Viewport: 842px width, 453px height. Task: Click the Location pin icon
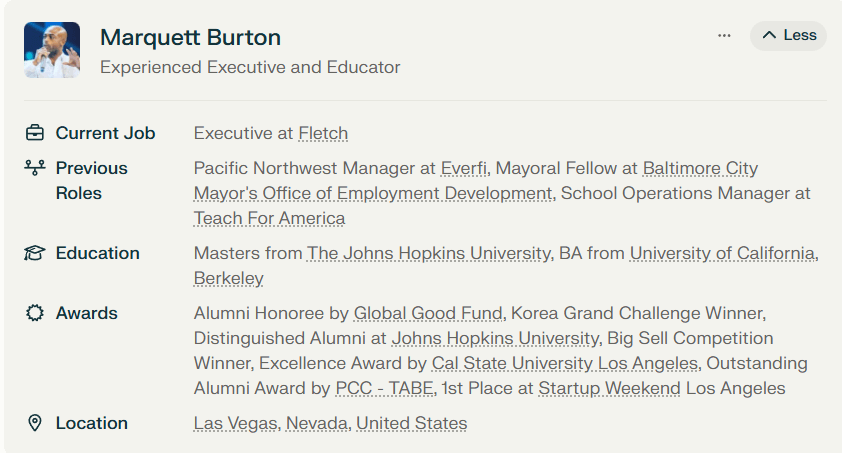(35, 423)
